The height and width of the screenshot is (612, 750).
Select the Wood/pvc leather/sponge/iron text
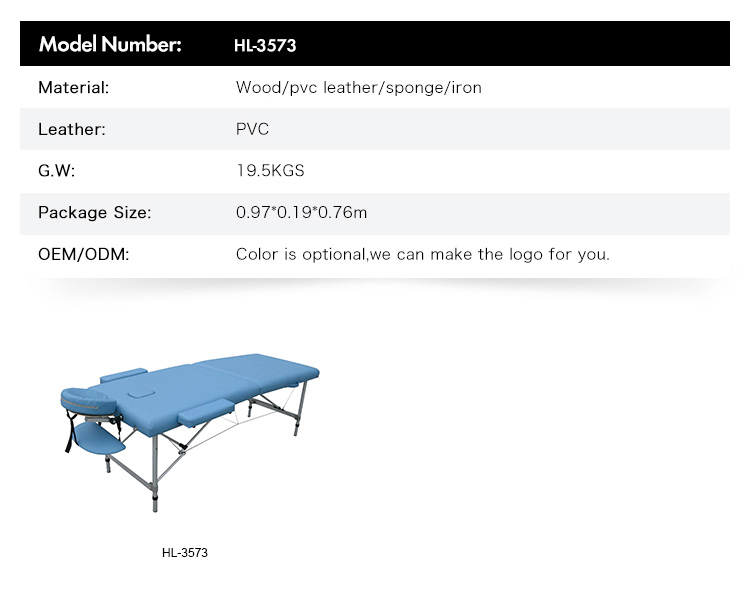[x=359, y=88]
